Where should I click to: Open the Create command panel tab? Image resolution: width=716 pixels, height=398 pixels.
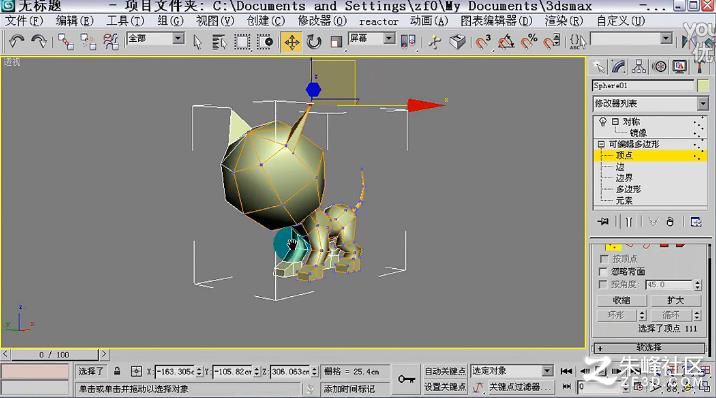598,67
